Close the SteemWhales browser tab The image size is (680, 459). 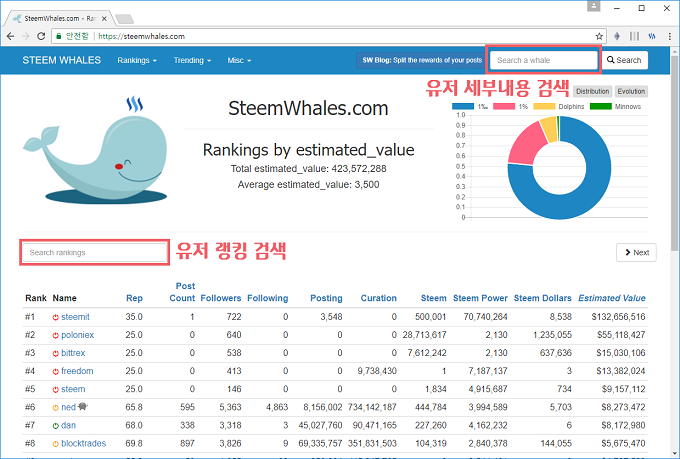104,19
